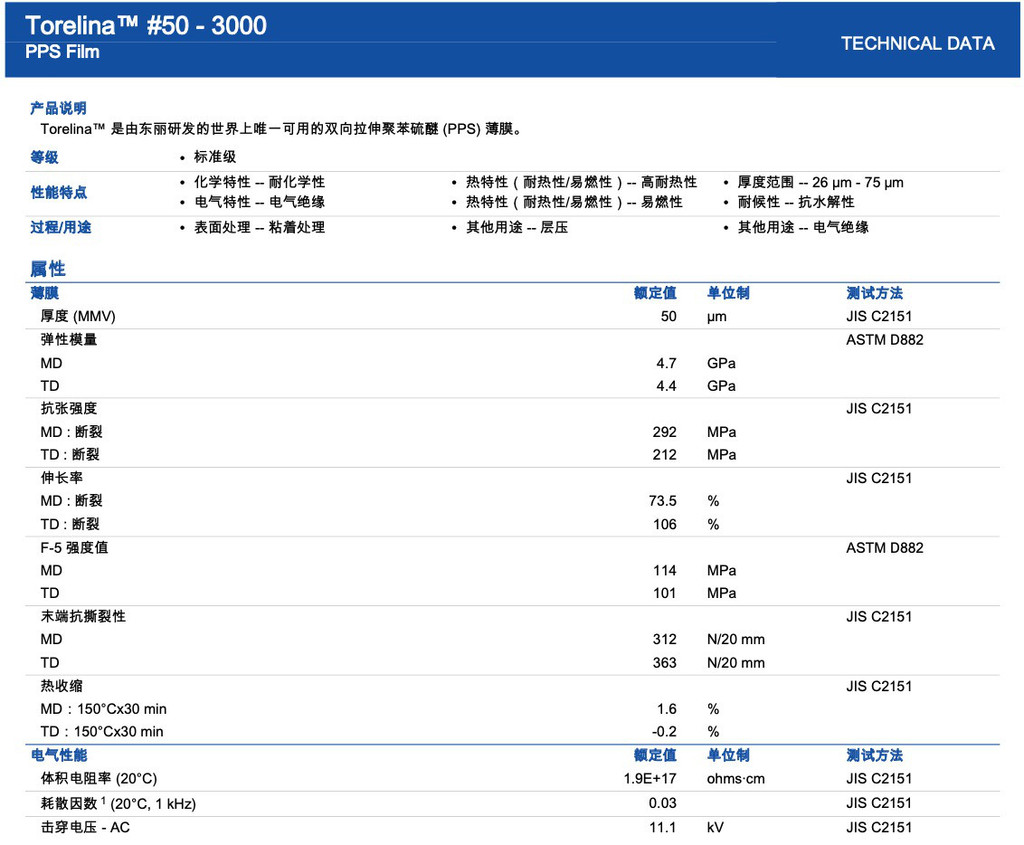Click the "MD : 150°Cx30 min" condition label

[103, 709]
